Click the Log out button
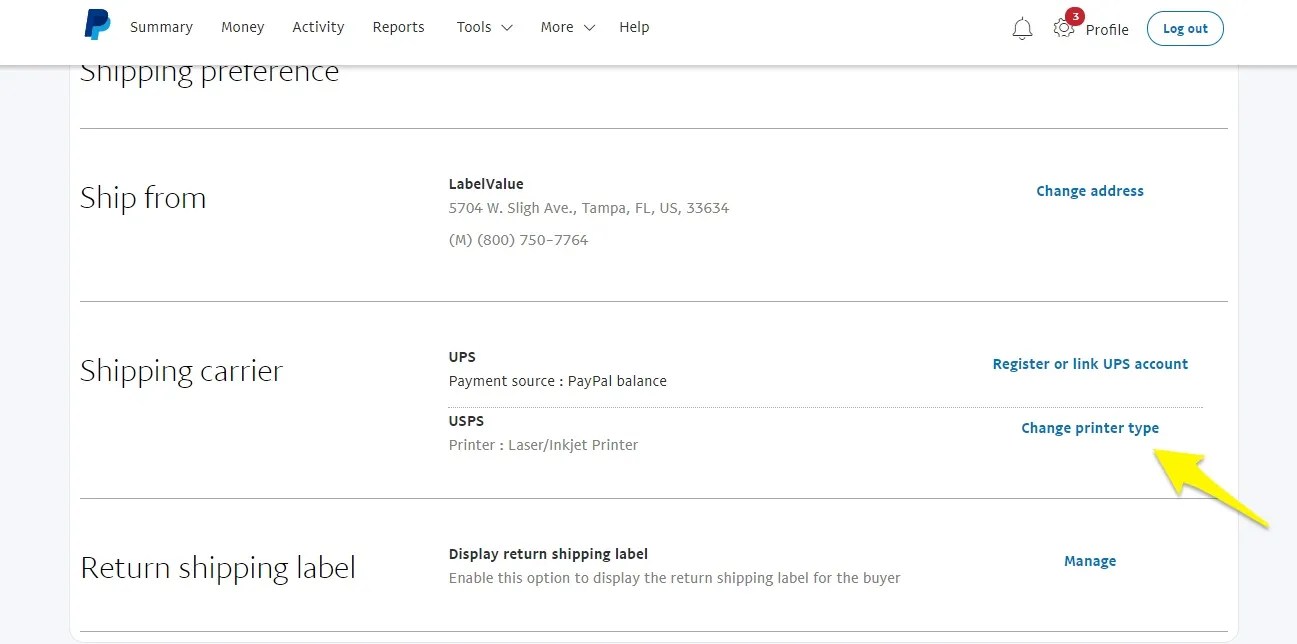 1185,28
